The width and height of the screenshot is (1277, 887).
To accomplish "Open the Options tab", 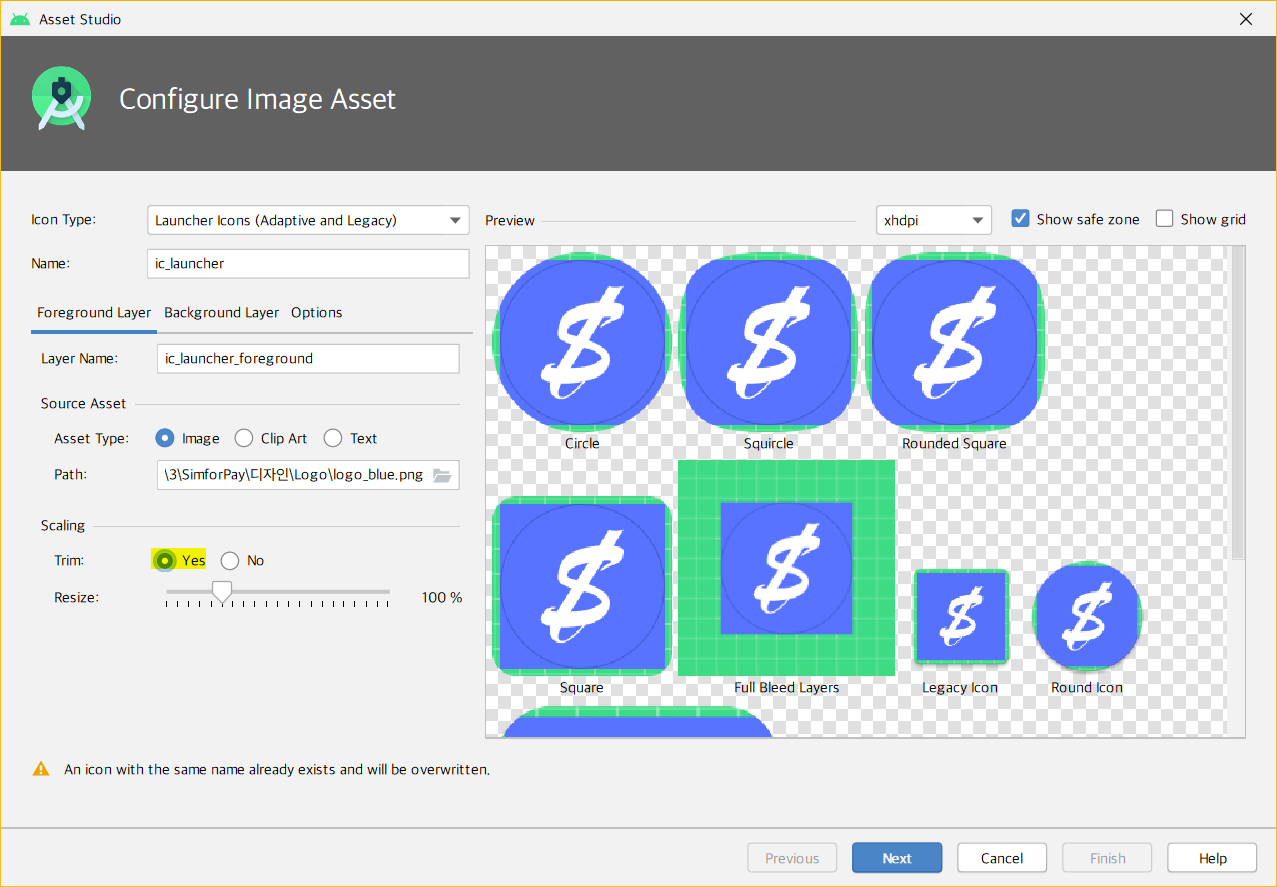I will (317, 313).
